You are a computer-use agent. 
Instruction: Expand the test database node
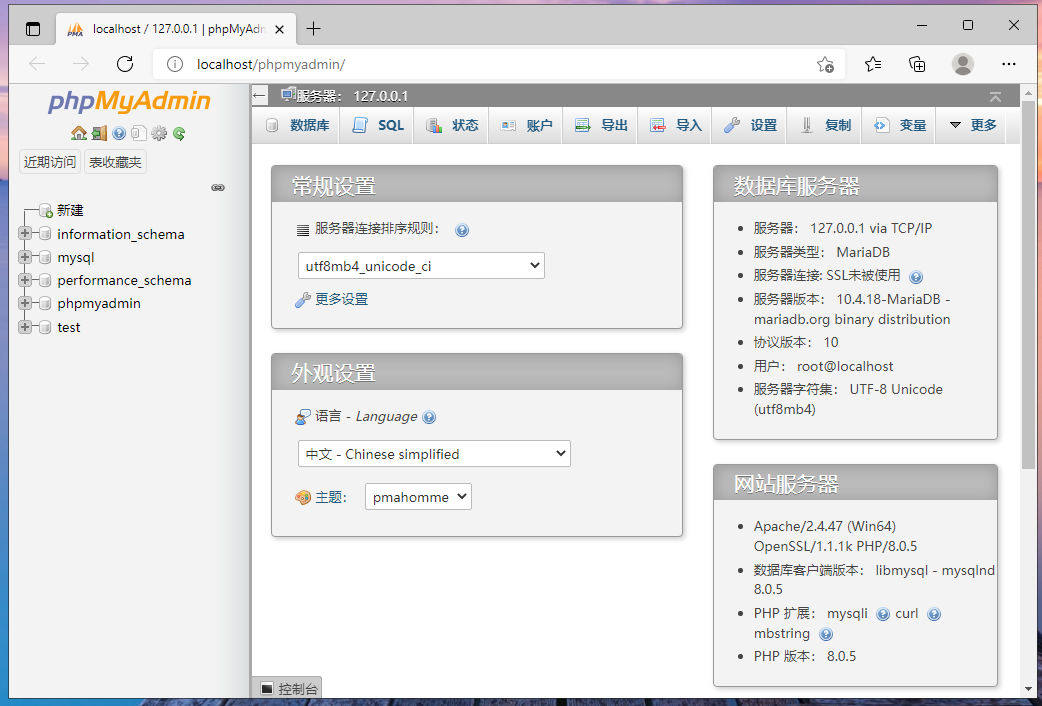[x=25, y=326]
